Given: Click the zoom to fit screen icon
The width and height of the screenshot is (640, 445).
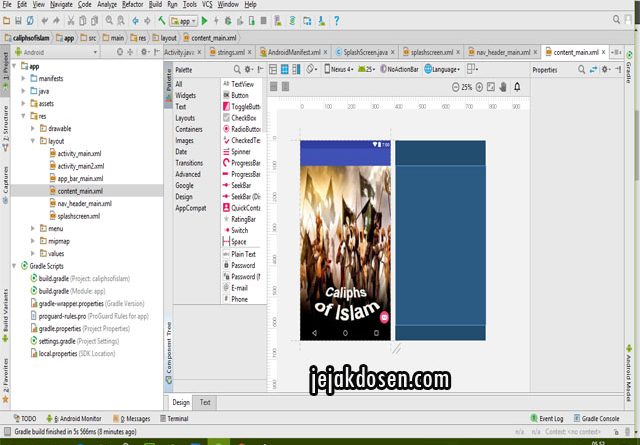Looking at the screenshot, I should pos(491,87).
